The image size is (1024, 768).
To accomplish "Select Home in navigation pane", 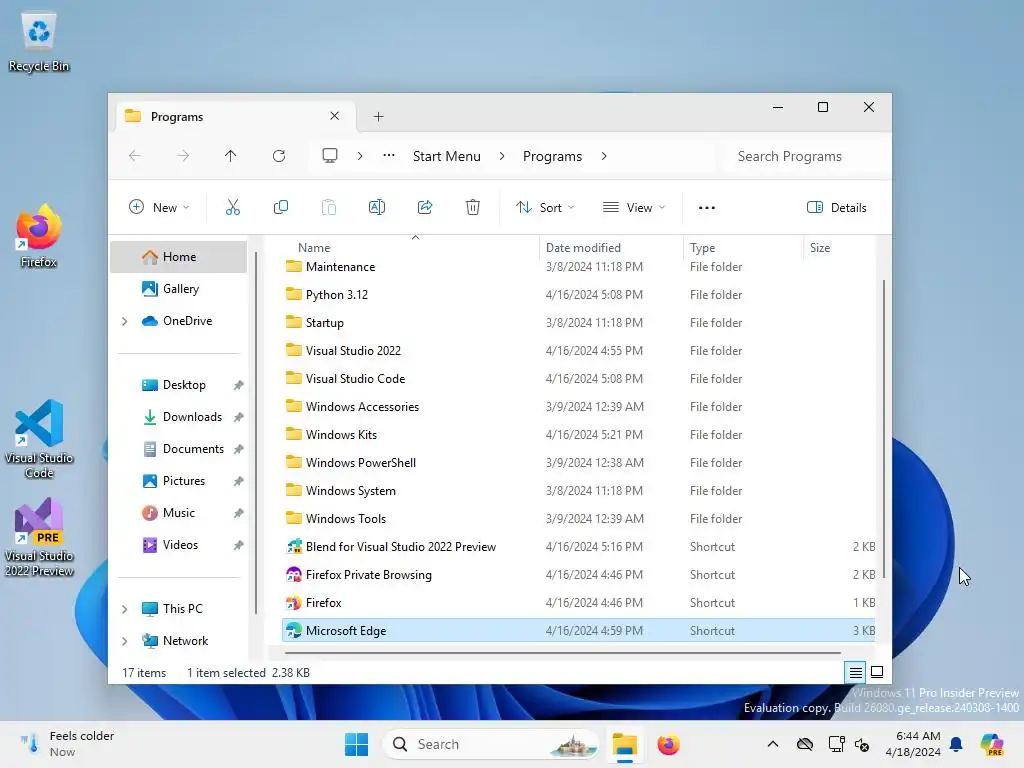I will 179,257.
